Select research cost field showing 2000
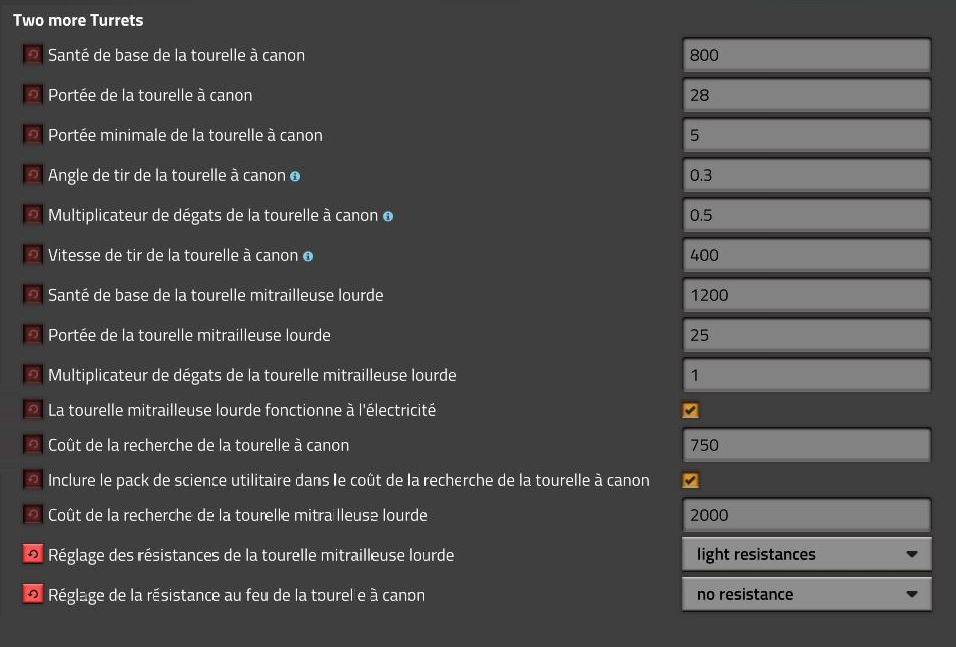Viewport: 956px width, 647px height. 806,515
